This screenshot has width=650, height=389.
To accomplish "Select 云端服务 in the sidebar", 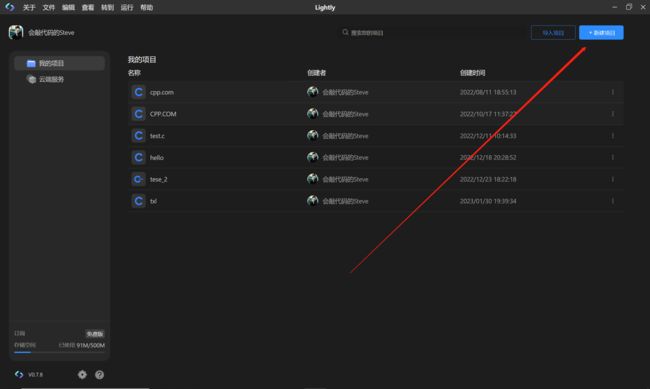I will 59,79.
